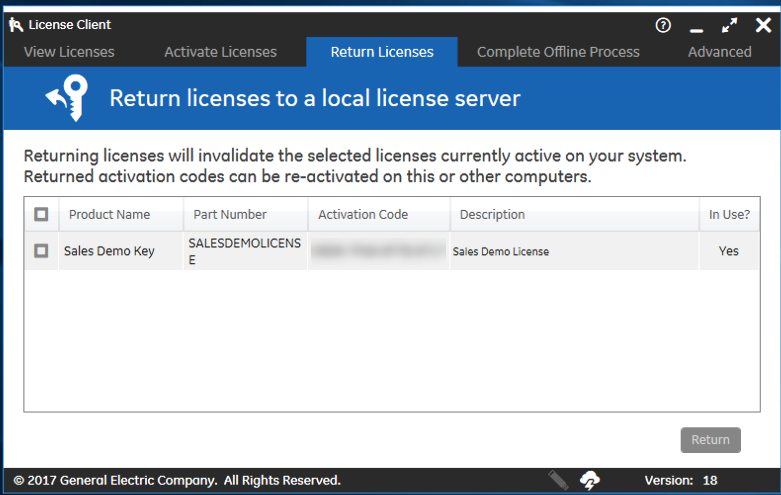Click the return key icon in blue banner
781x495 pixels.
[x=67, y=98]
